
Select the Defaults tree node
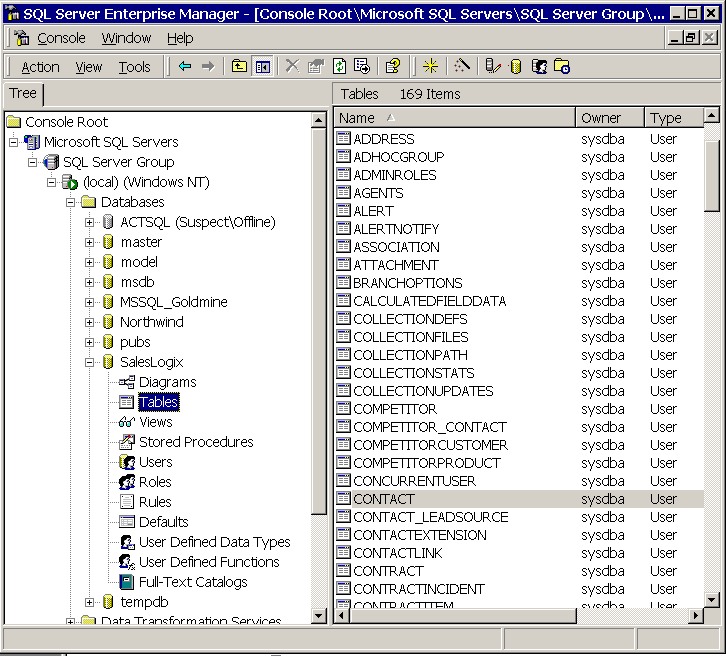[x=163, y=522]
